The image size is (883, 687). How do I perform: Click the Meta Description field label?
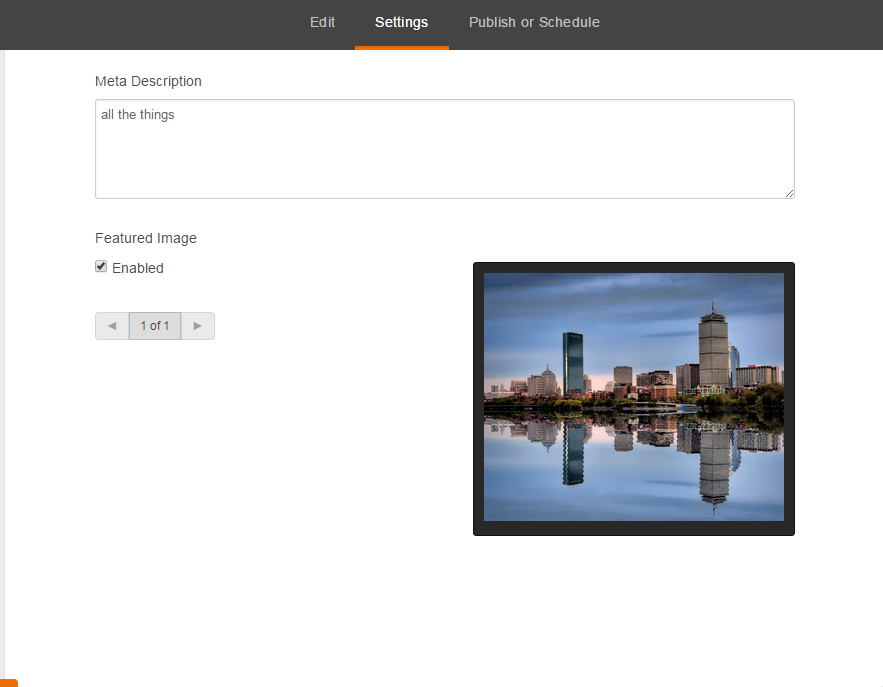(x=148, y=81)
